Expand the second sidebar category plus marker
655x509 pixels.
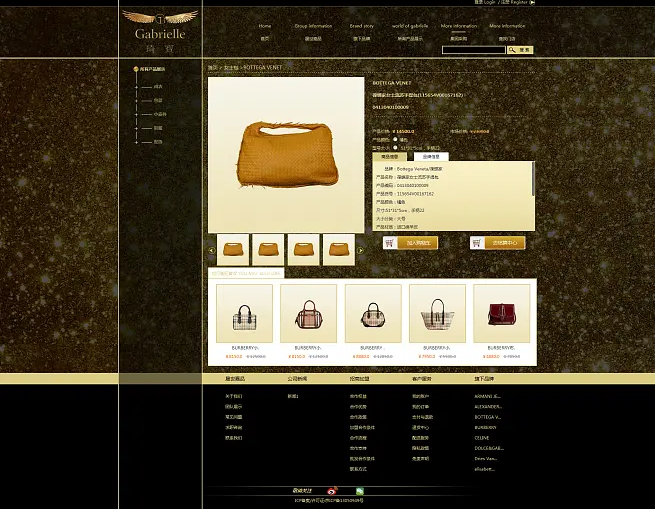click(137, 101)
